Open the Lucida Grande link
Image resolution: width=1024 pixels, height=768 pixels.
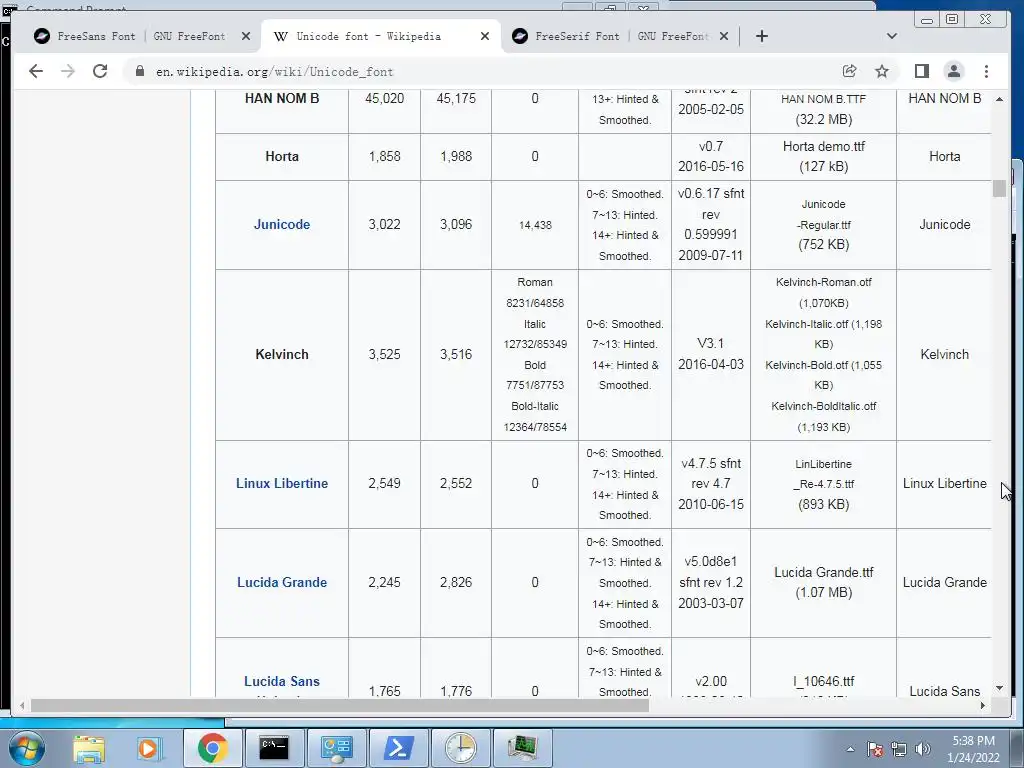[281, 583]
